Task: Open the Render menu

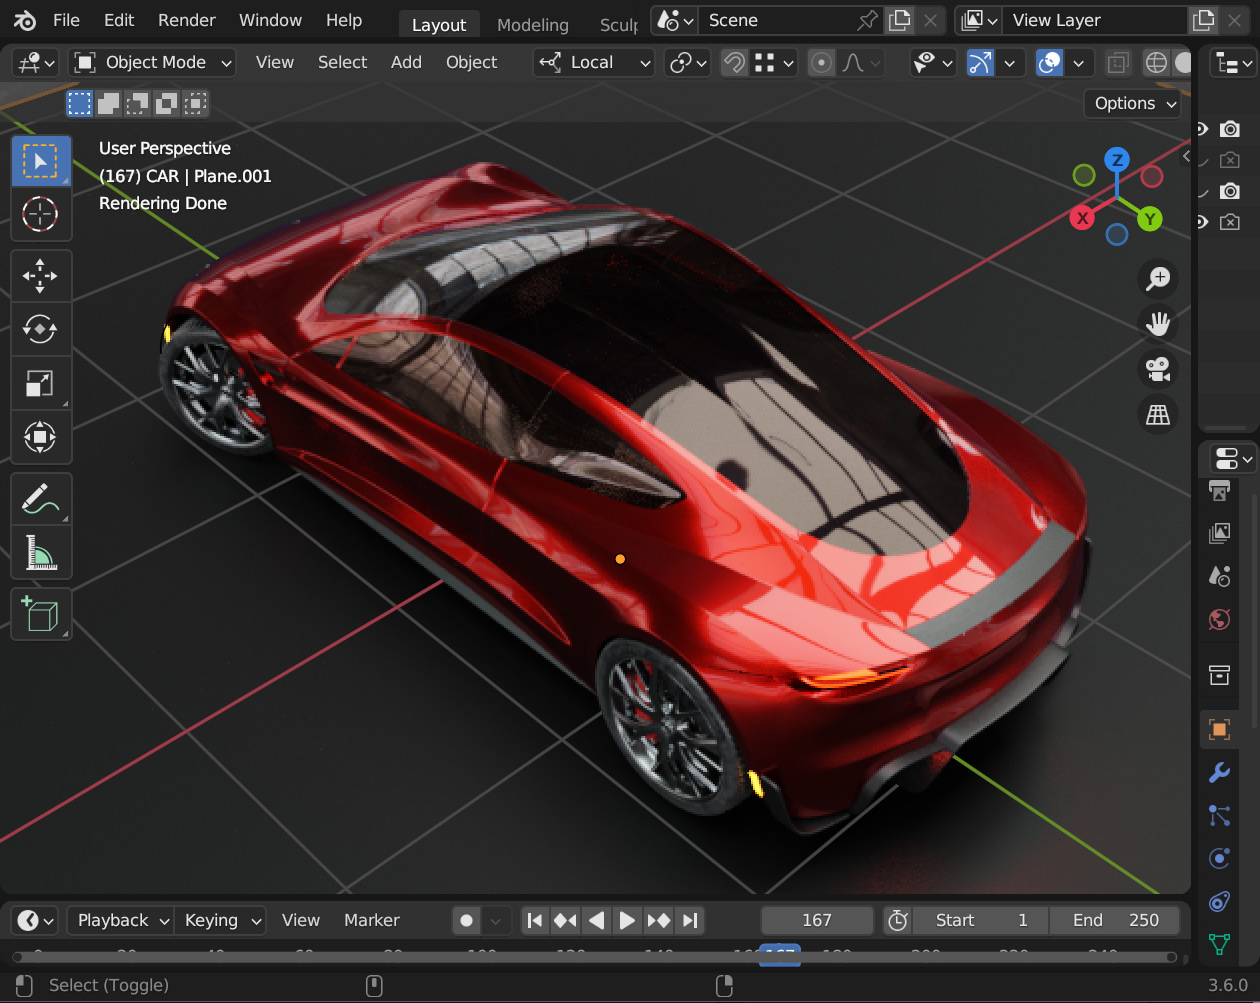Action: tap(186, 19)
